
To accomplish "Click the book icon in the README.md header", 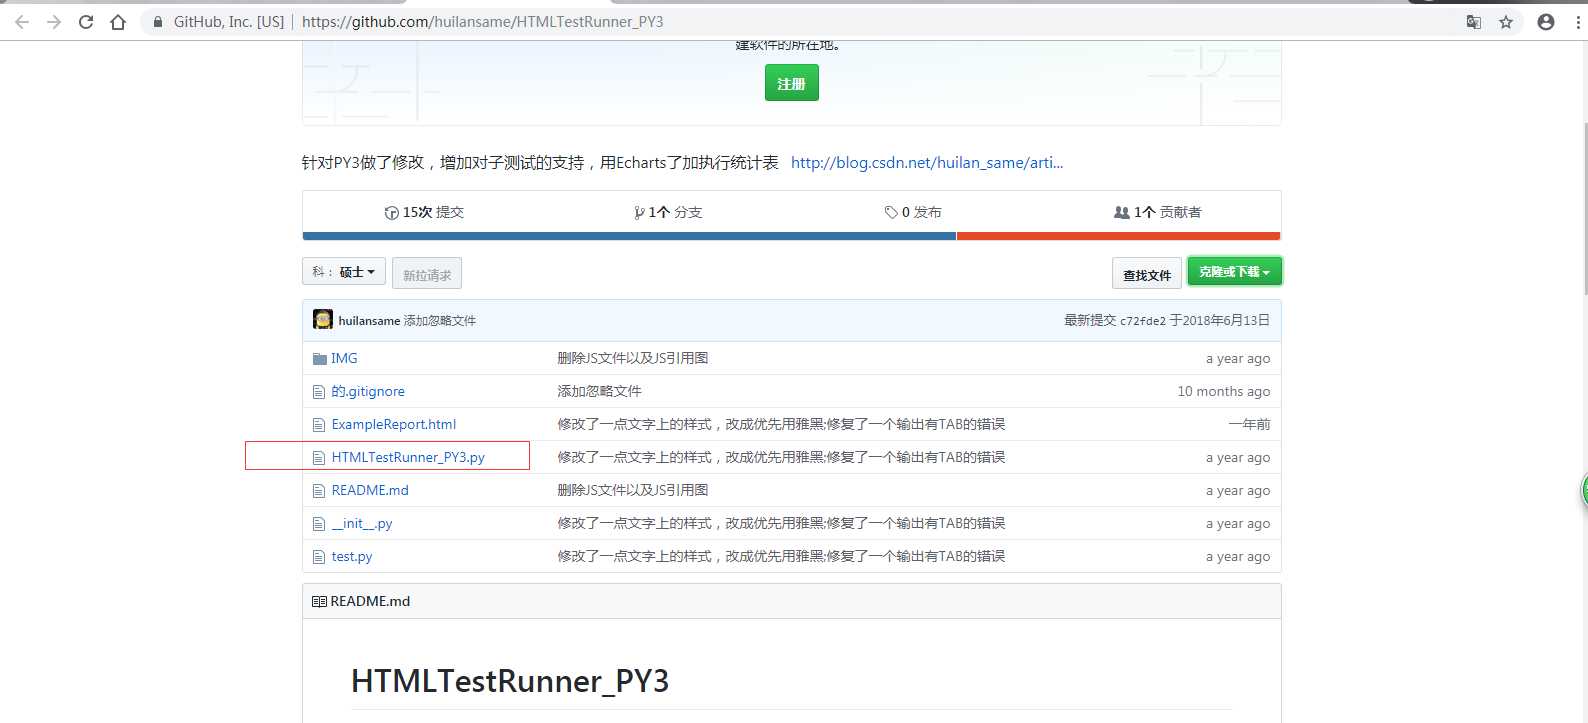I will (319, 601).
